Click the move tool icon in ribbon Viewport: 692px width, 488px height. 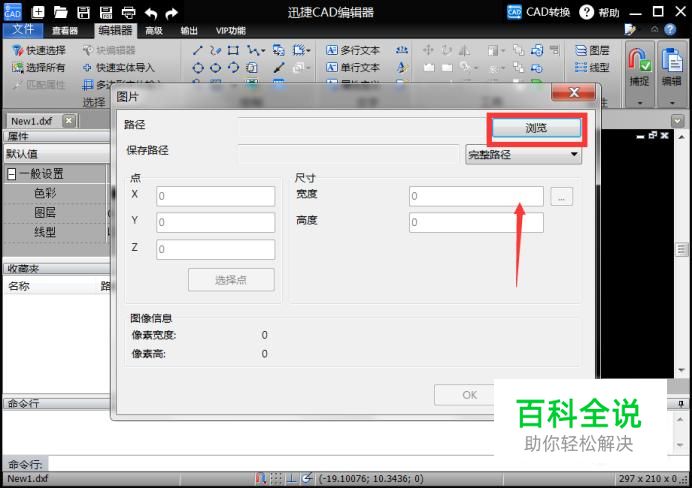click(x=428, y=50)
